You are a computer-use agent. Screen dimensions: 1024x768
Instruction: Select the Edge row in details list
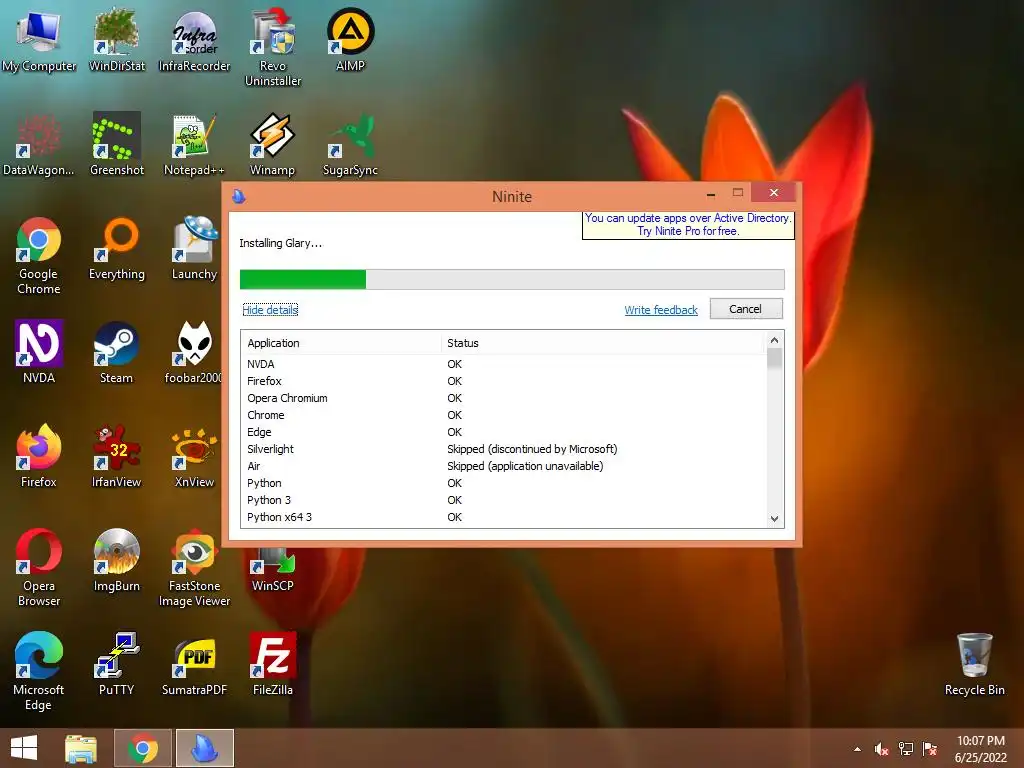pyautogui.click(x=504, y=432)
